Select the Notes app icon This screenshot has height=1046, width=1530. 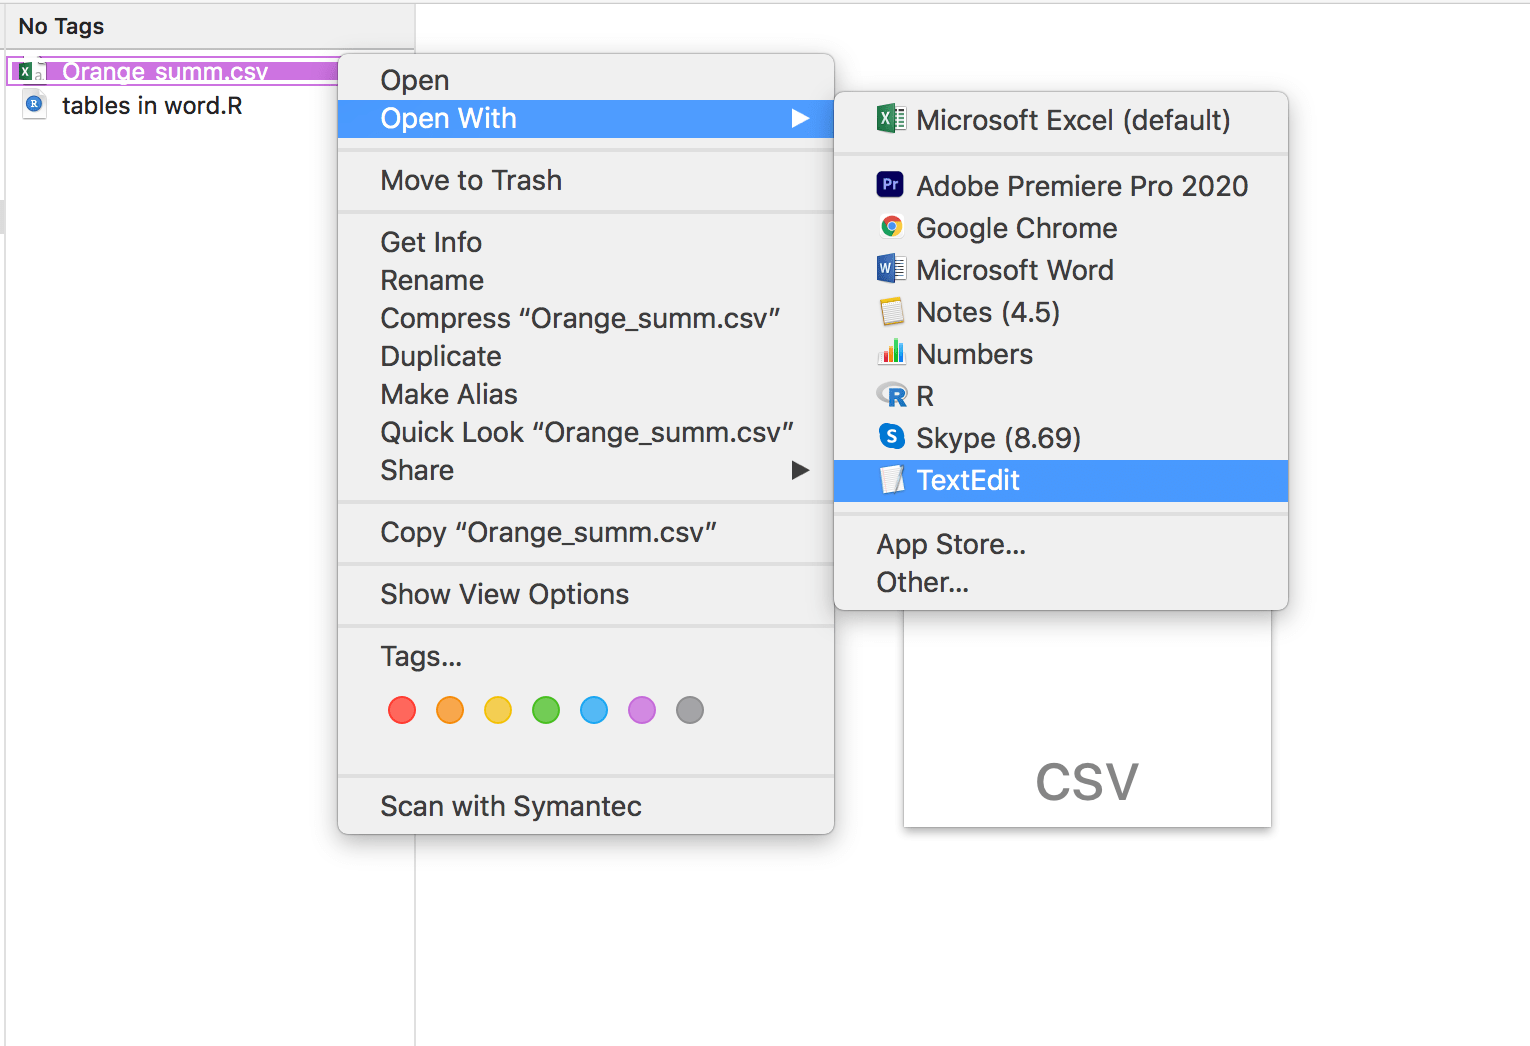click(889, 311)
